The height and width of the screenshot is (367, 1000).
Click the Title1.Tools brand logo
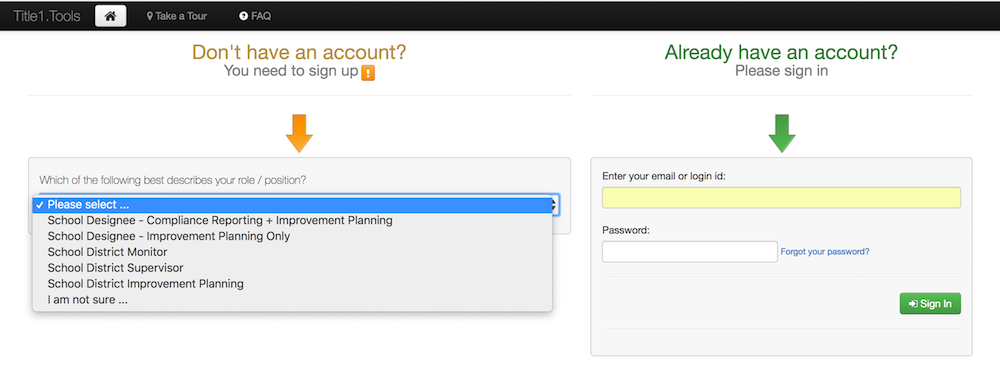(47, 17)
